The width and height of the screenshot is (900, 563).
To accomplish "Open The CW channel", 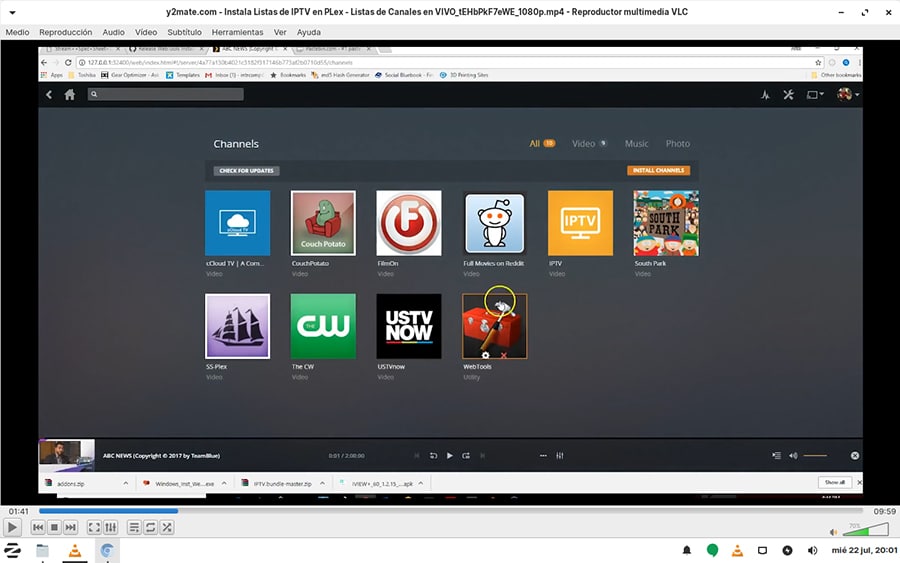I will [x=323, y=326].
